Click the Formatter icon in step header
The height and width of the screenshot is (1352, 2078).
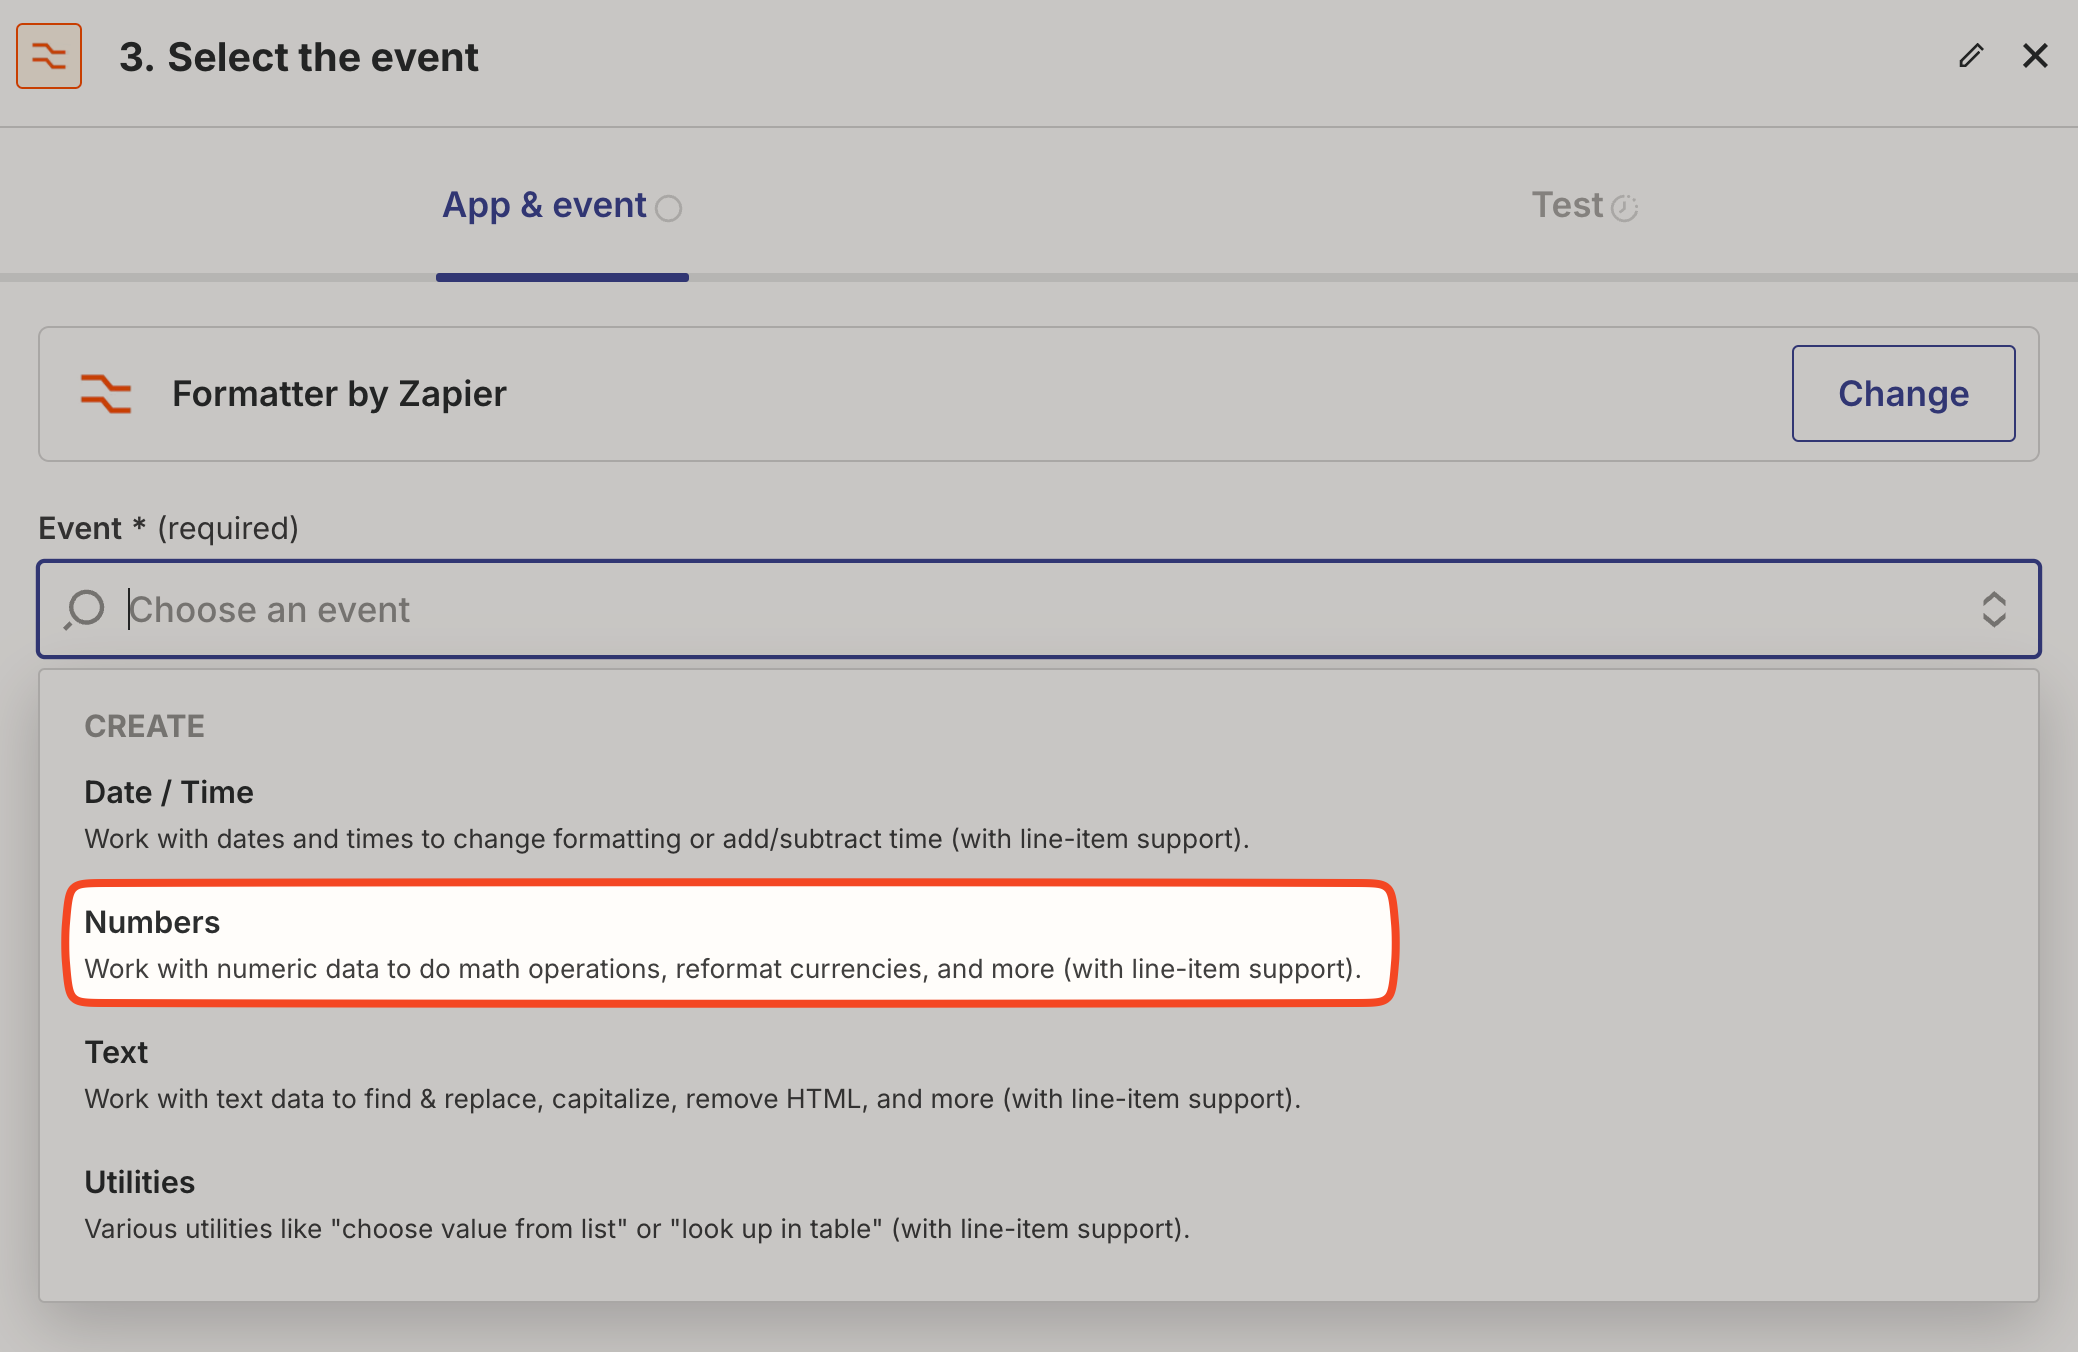49,56
